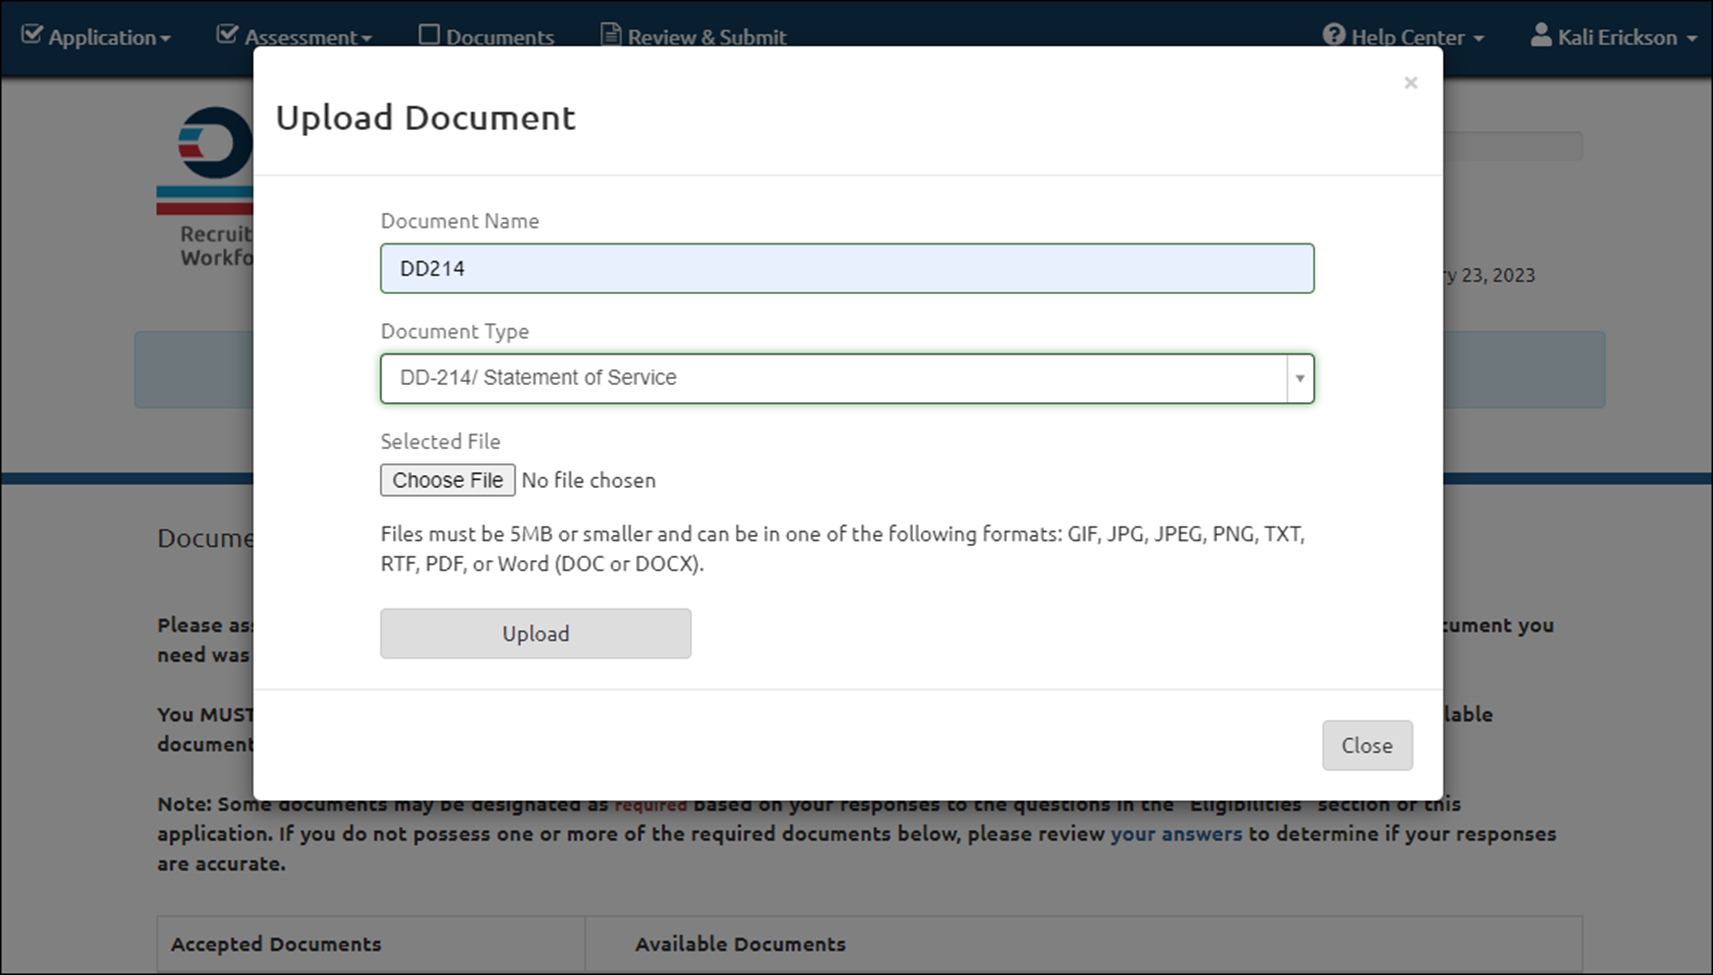Image resolution: width=1713 pixels, height=975 pixels.
Task: Open the Application menu
Action: point(97,37)
